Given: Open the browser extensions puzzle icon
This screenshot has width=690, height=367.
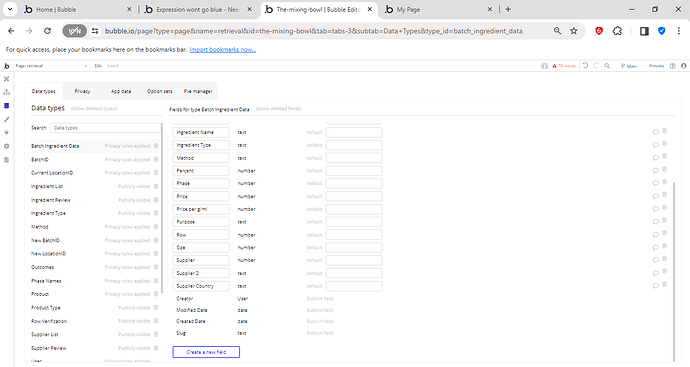Looking at the screenshot, I should tap(617, 31).
